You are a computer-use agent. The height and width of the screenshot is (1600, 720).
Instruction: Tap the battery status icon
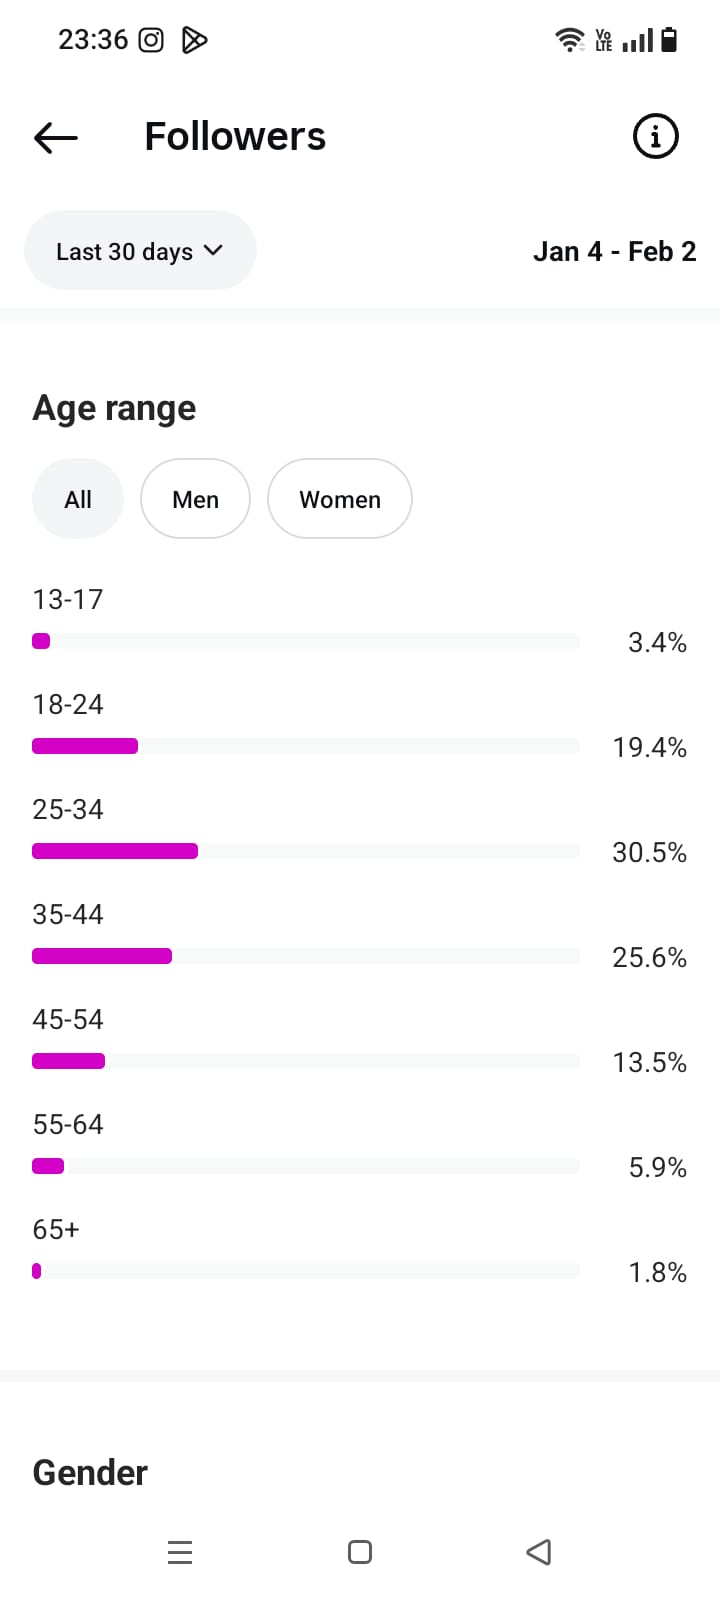(x=669, y=40)
